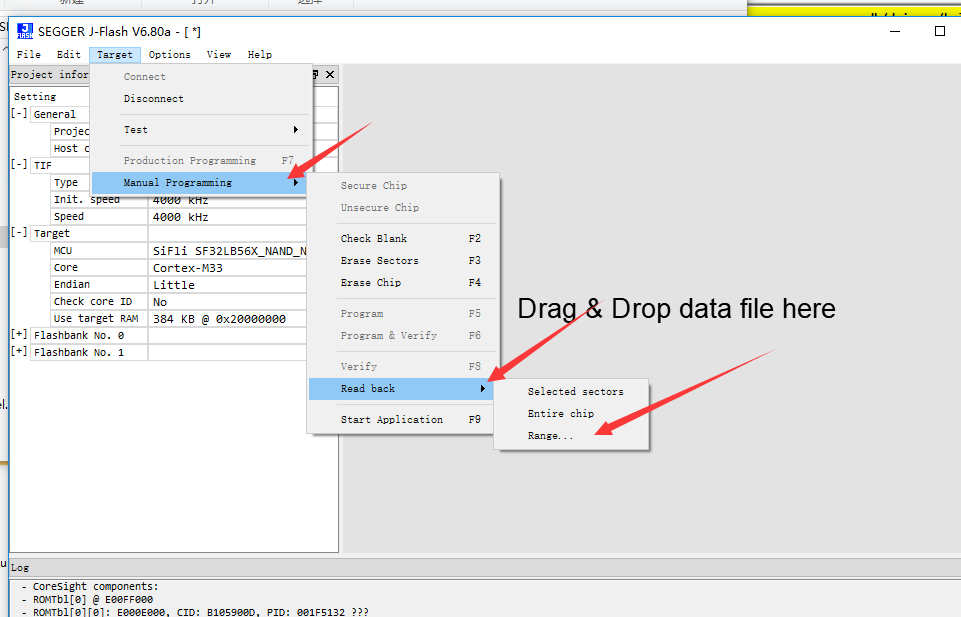Click the Endian row label
The image size is (961, 617).
click(72, 284)
